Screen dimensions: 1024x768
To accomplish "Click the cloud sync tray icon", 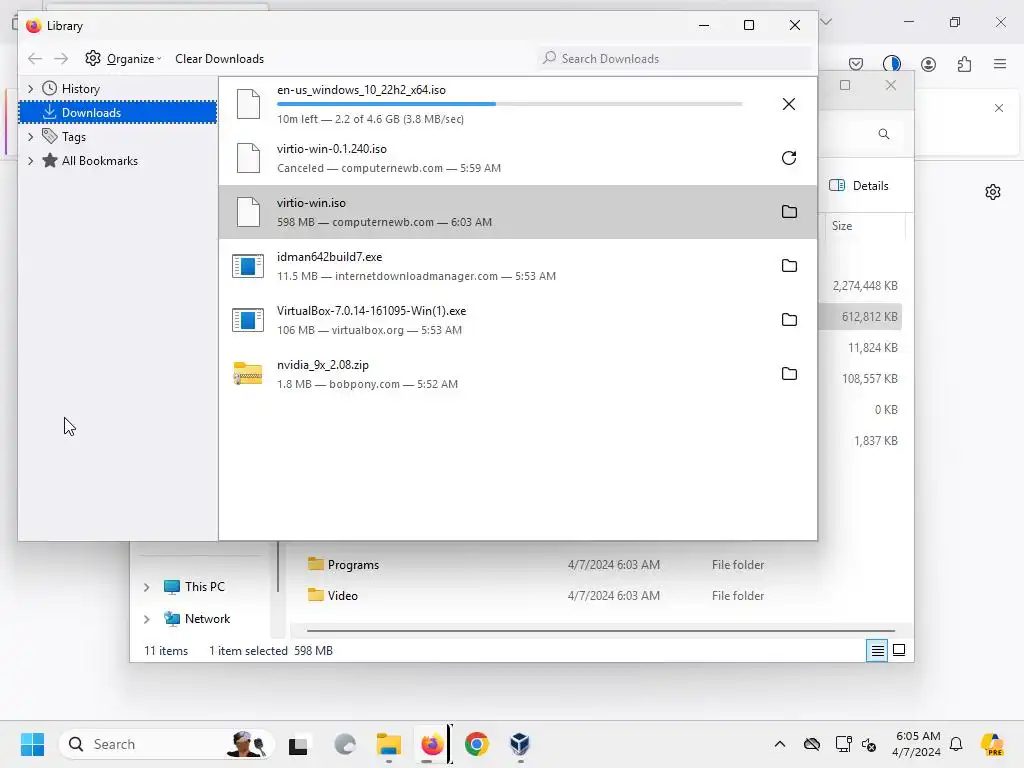I will click(x=812, y=744).
